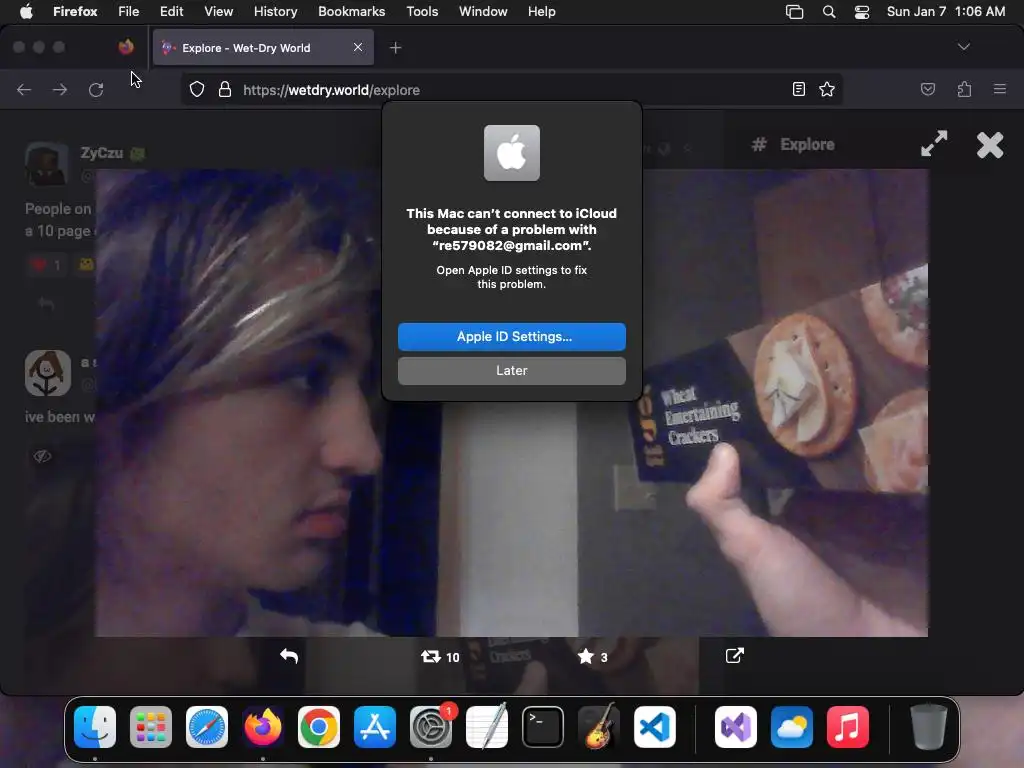Screen dimensions: 1024x768
Task: Boost the post showing 10 boosts
Action: click(x=440, y=656)
